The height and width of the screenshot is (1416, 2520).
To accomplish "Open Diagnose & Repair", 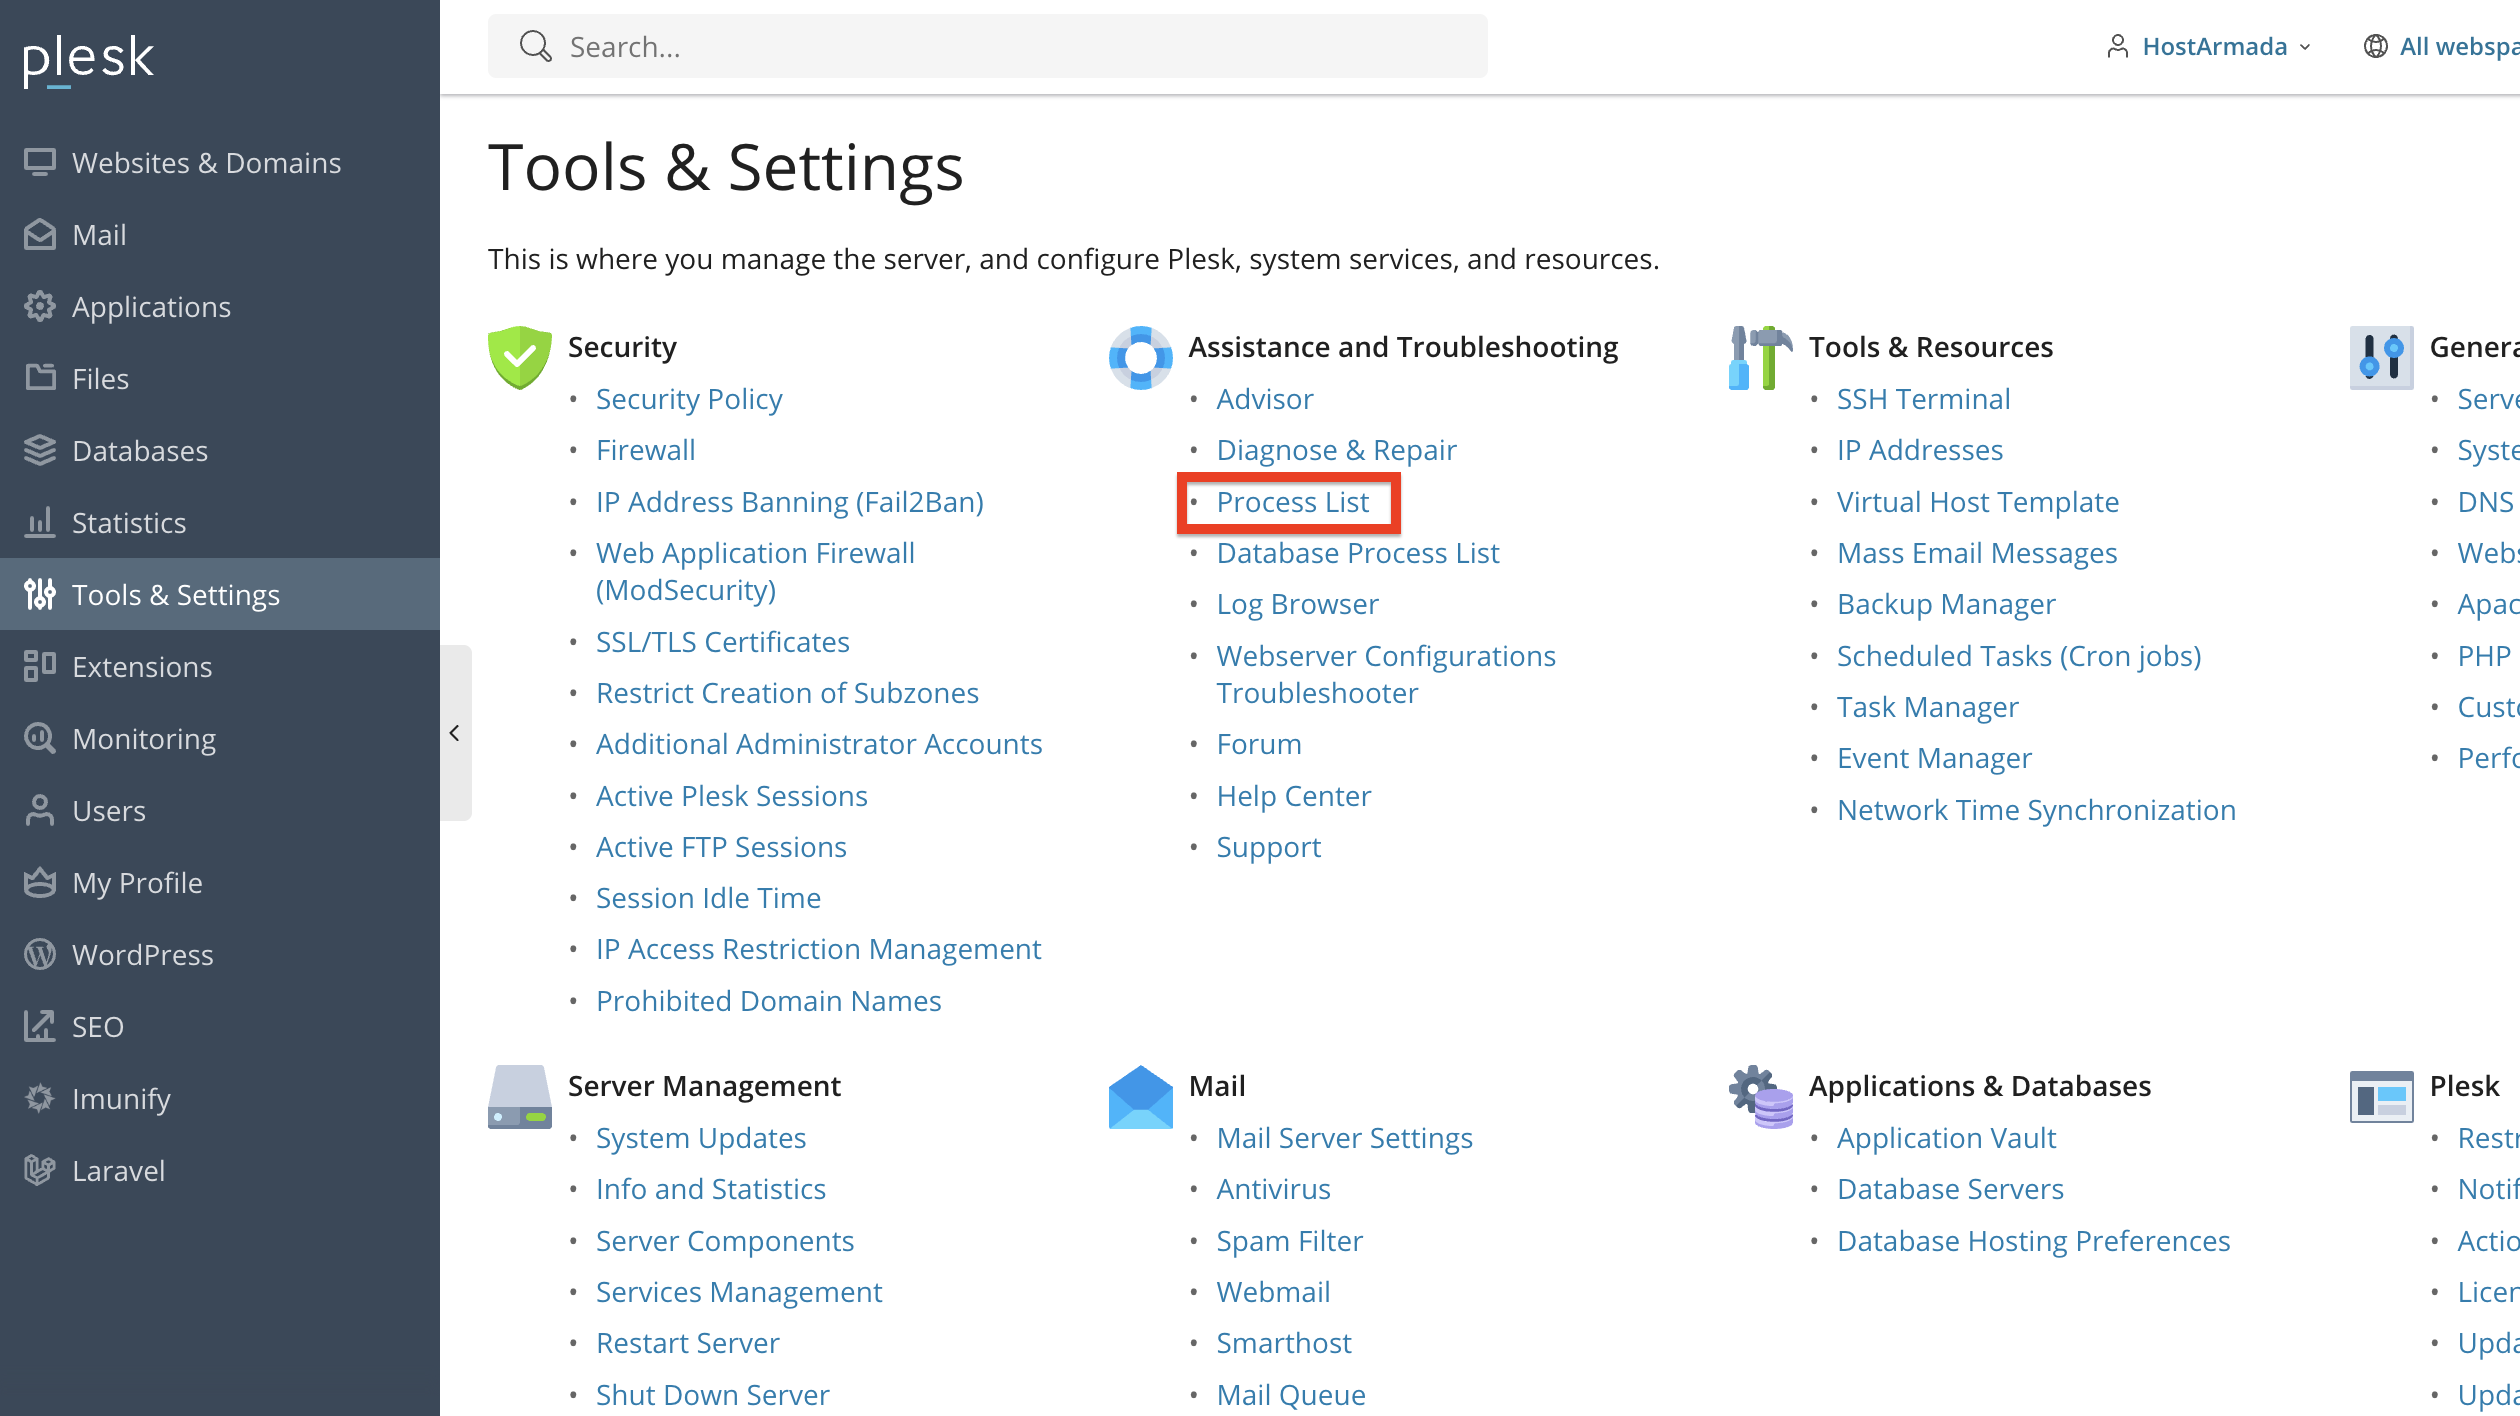I will [x=1336, y=450].
